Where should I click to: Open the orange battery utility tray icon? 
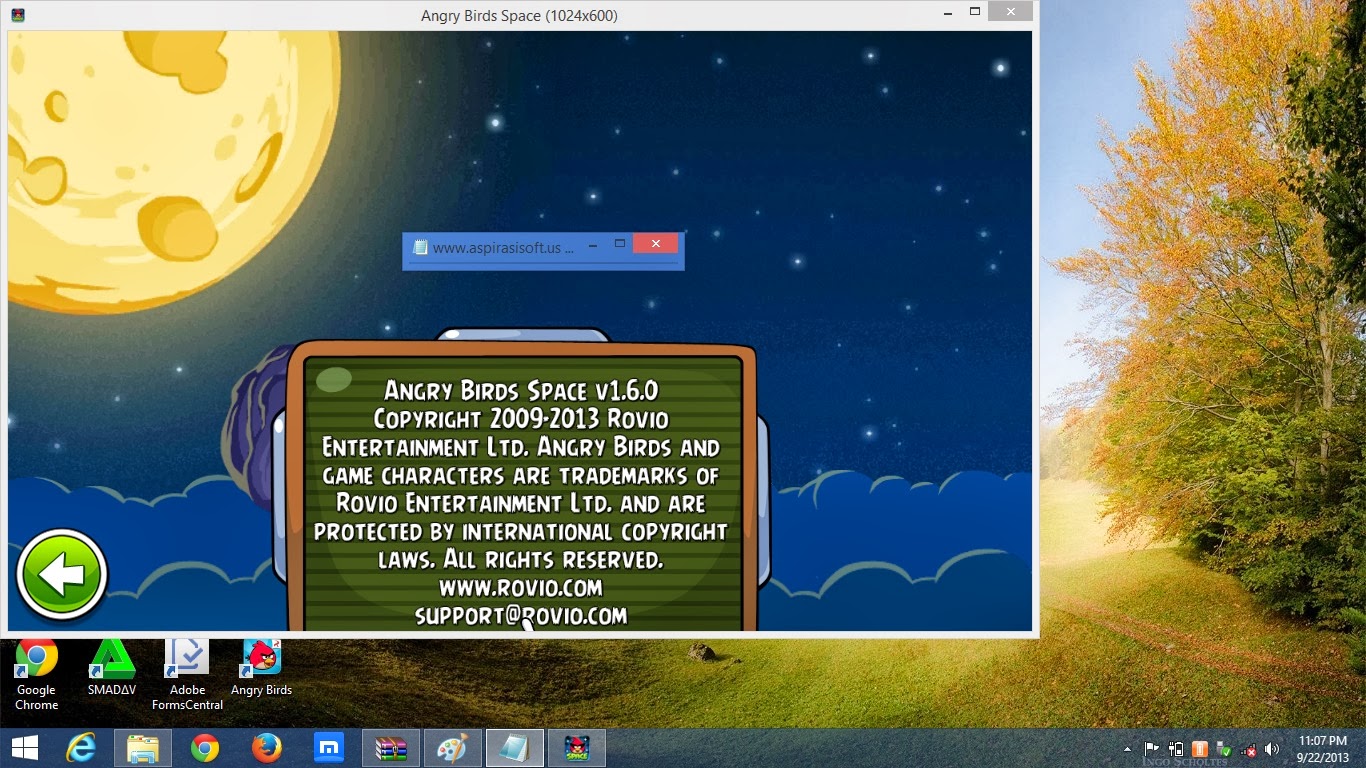coord(1200,748)
